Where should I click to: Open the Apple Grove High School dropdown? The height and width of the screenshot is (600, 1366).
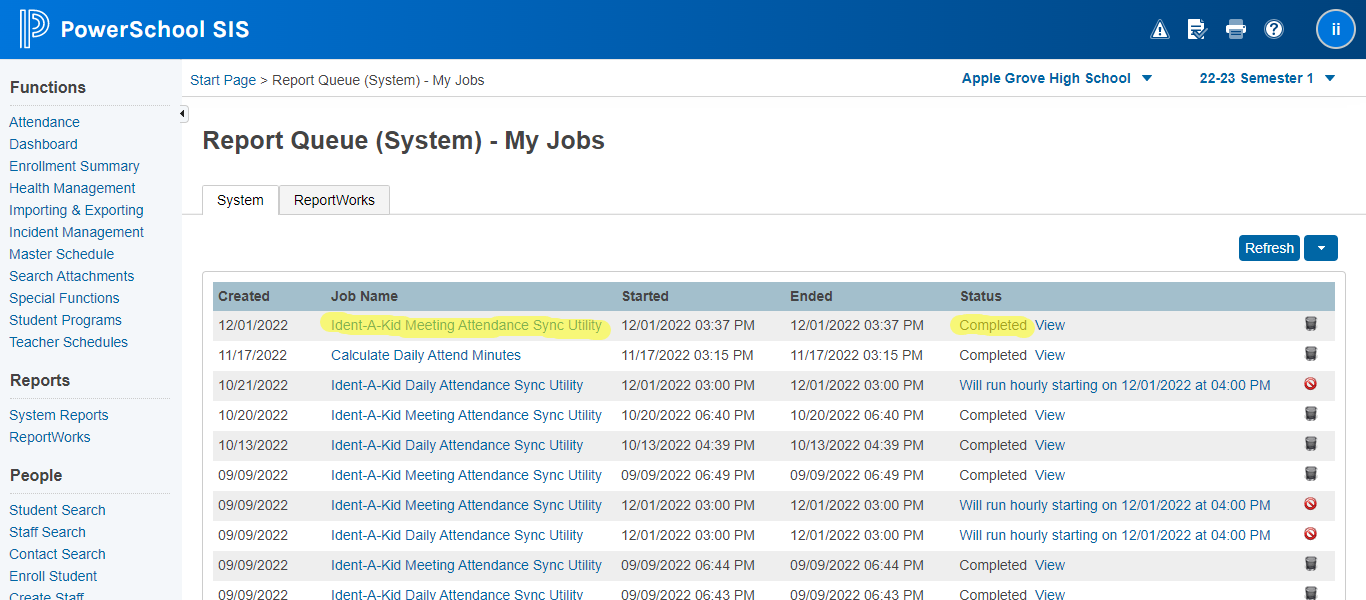click(1057, 78)
